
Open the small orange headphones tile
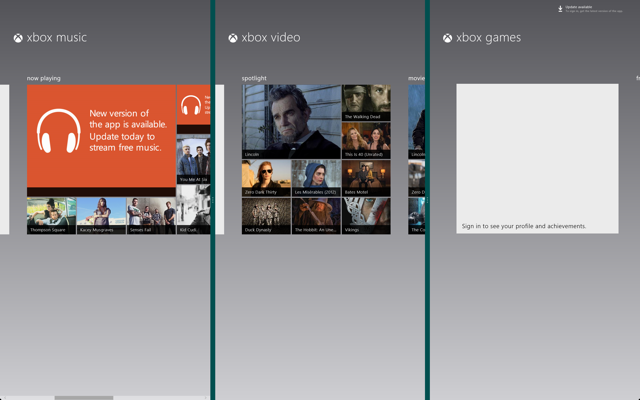pos(193,105)
